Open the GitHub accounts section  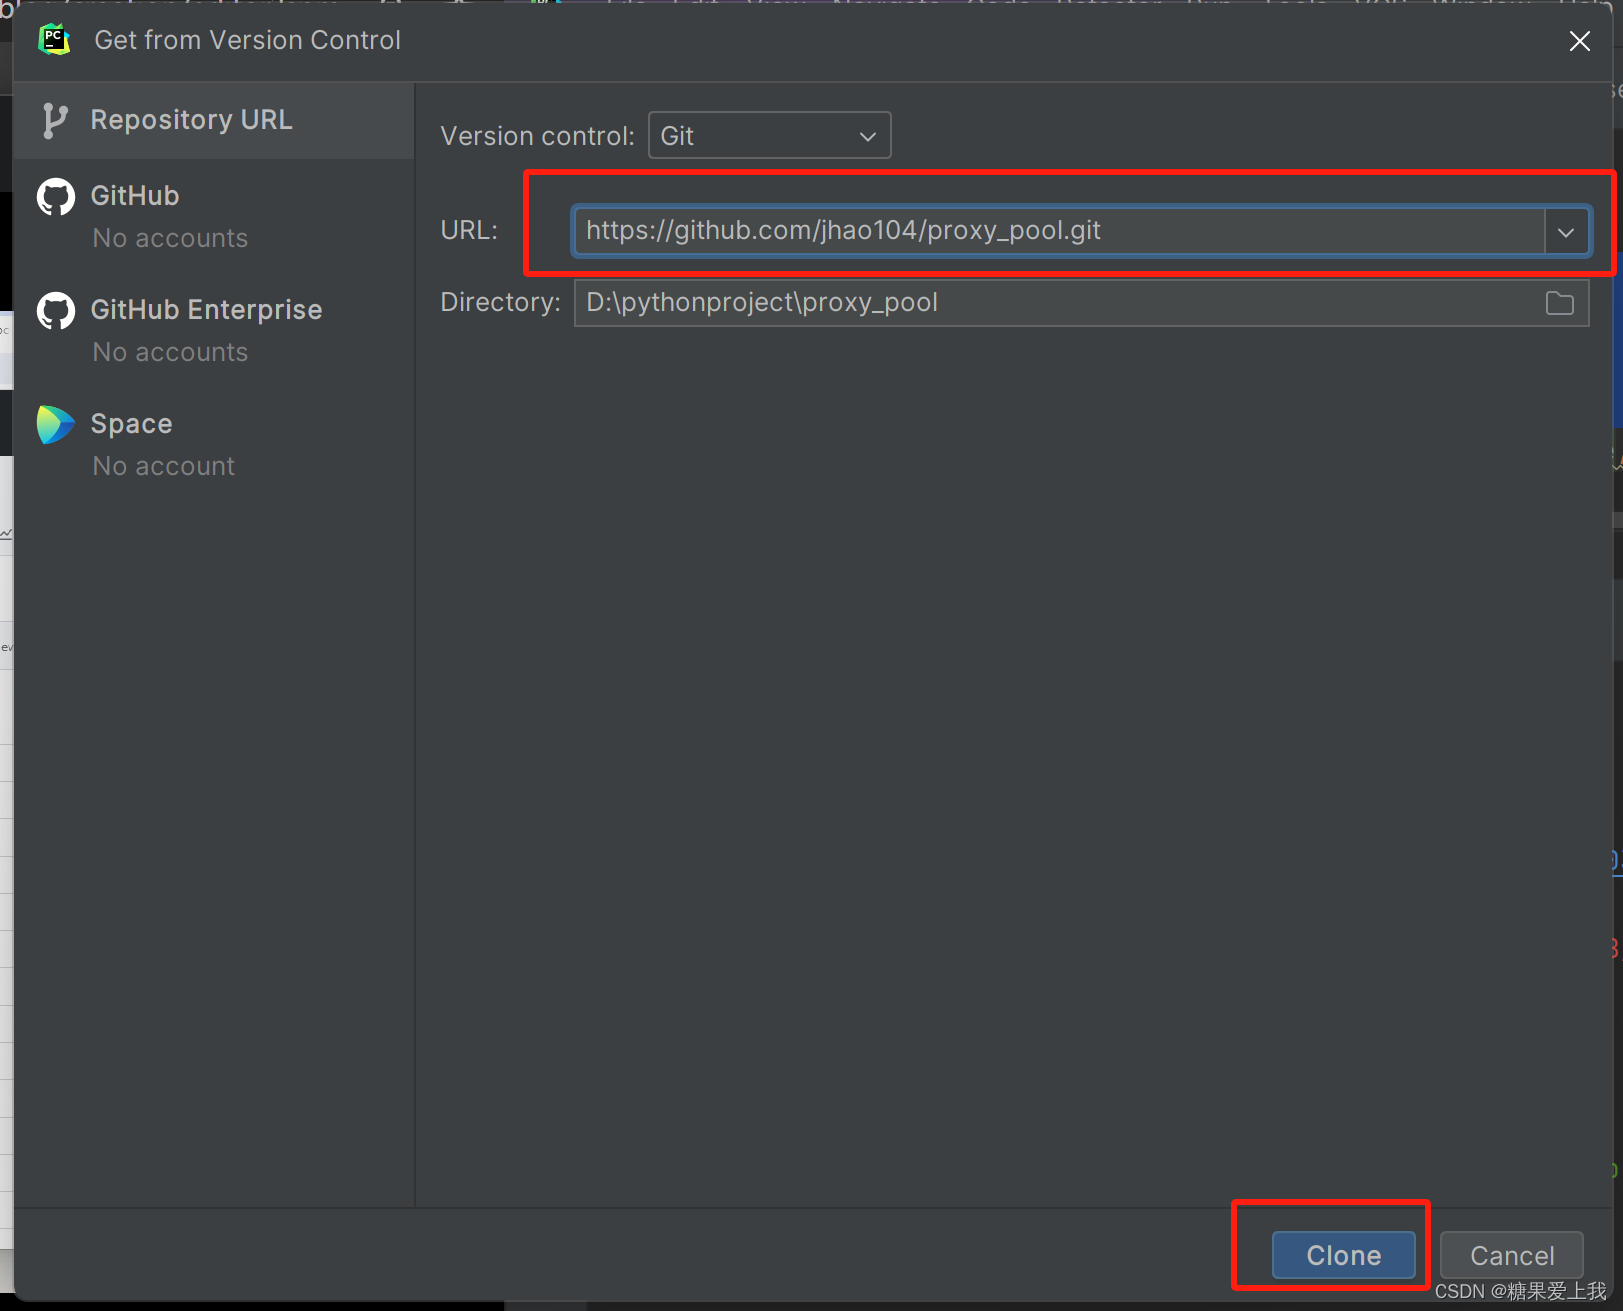pyautogui.click(x=214, y=216)
